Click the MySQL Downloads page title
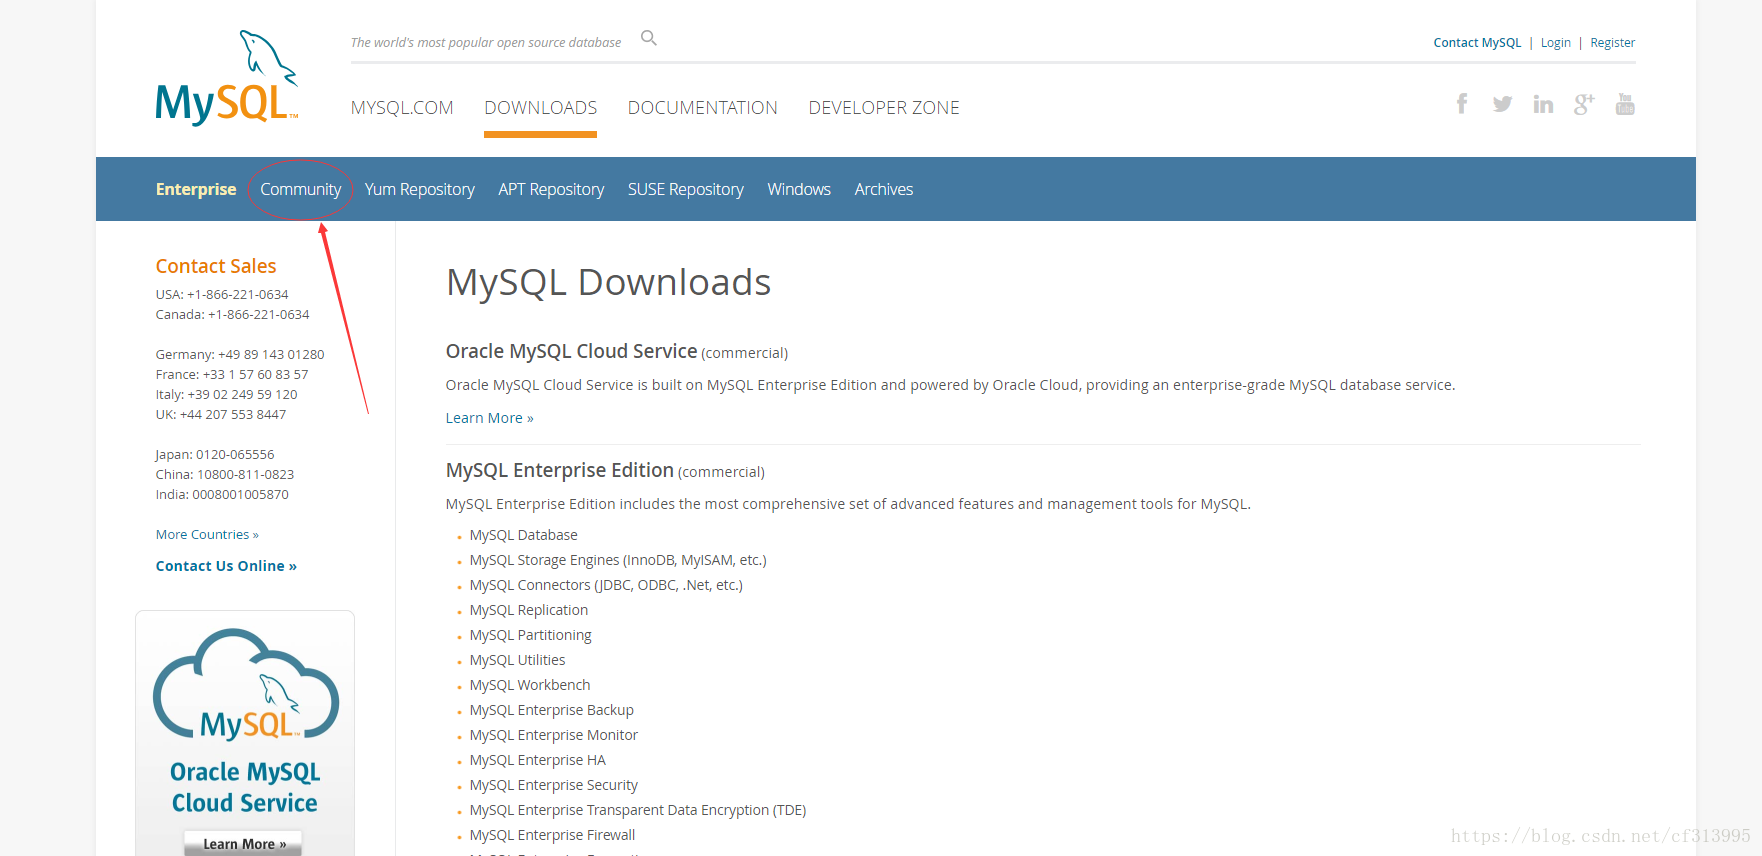Image resolution: width=1762 pixels, height=856 pixels. point(608,283)
